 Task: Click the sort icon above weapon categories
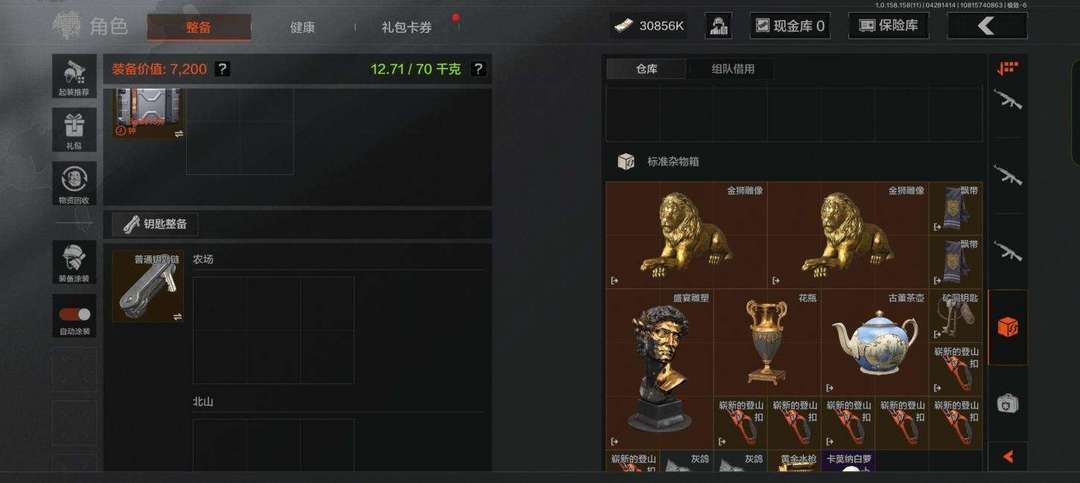pyautogui.click(x=1008, y=68)
